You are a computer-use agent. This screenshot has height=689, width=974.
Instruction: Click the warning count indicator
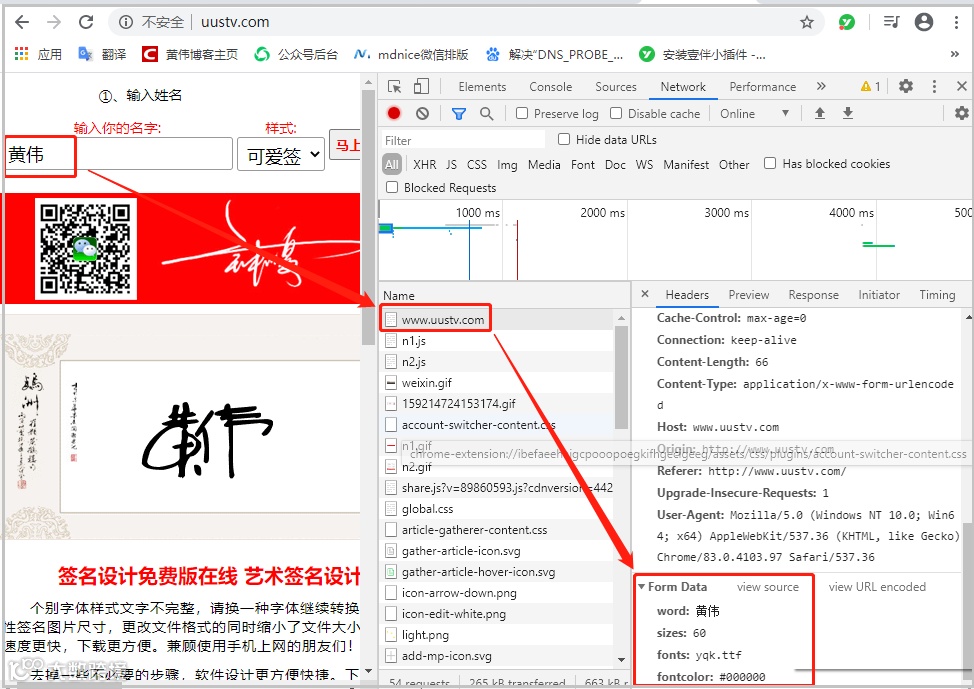870,86
